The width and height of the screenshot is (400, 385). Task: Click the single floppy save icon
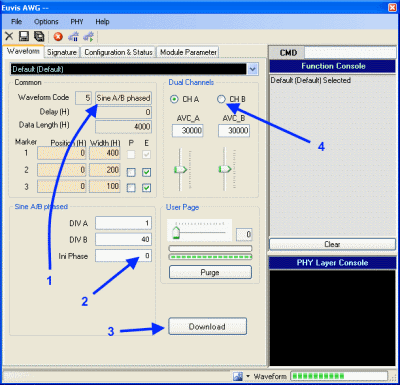click(24, 36)
